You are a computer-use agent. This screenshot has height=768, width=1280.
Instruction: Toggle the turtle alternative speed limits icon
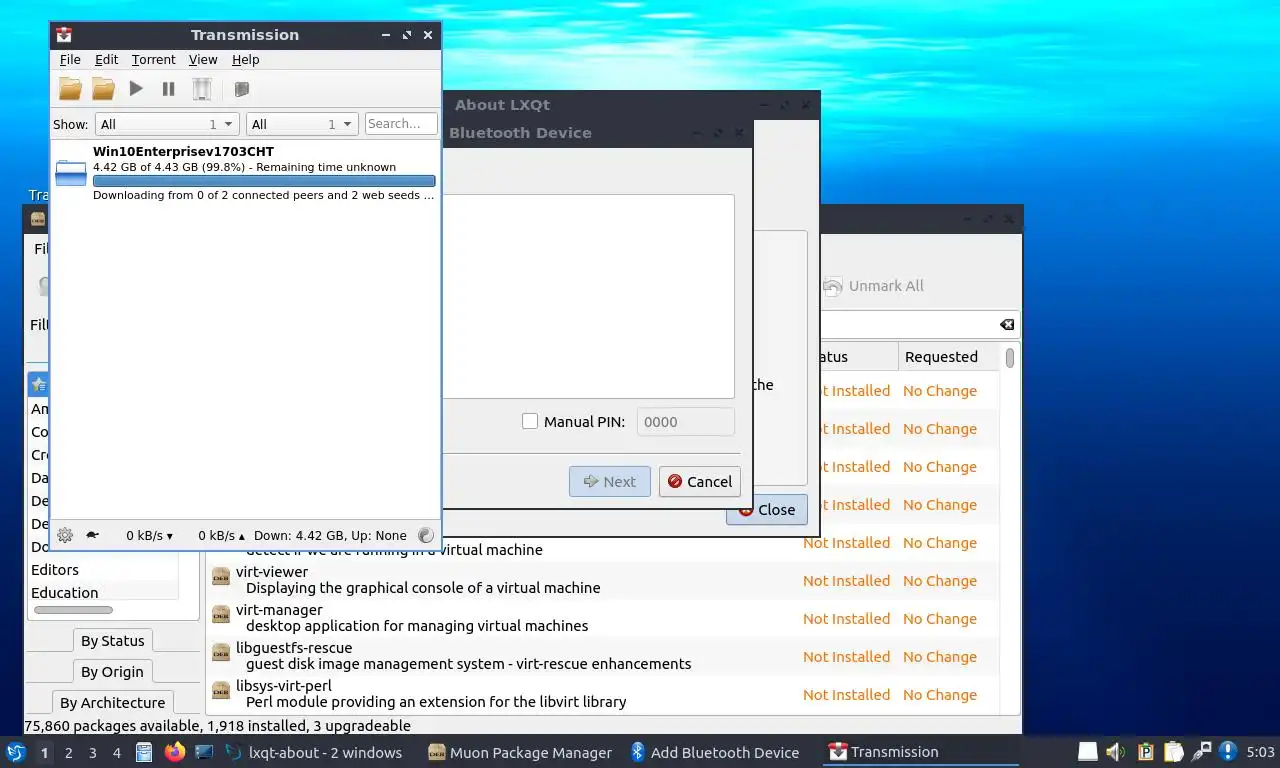click(92, 535)
